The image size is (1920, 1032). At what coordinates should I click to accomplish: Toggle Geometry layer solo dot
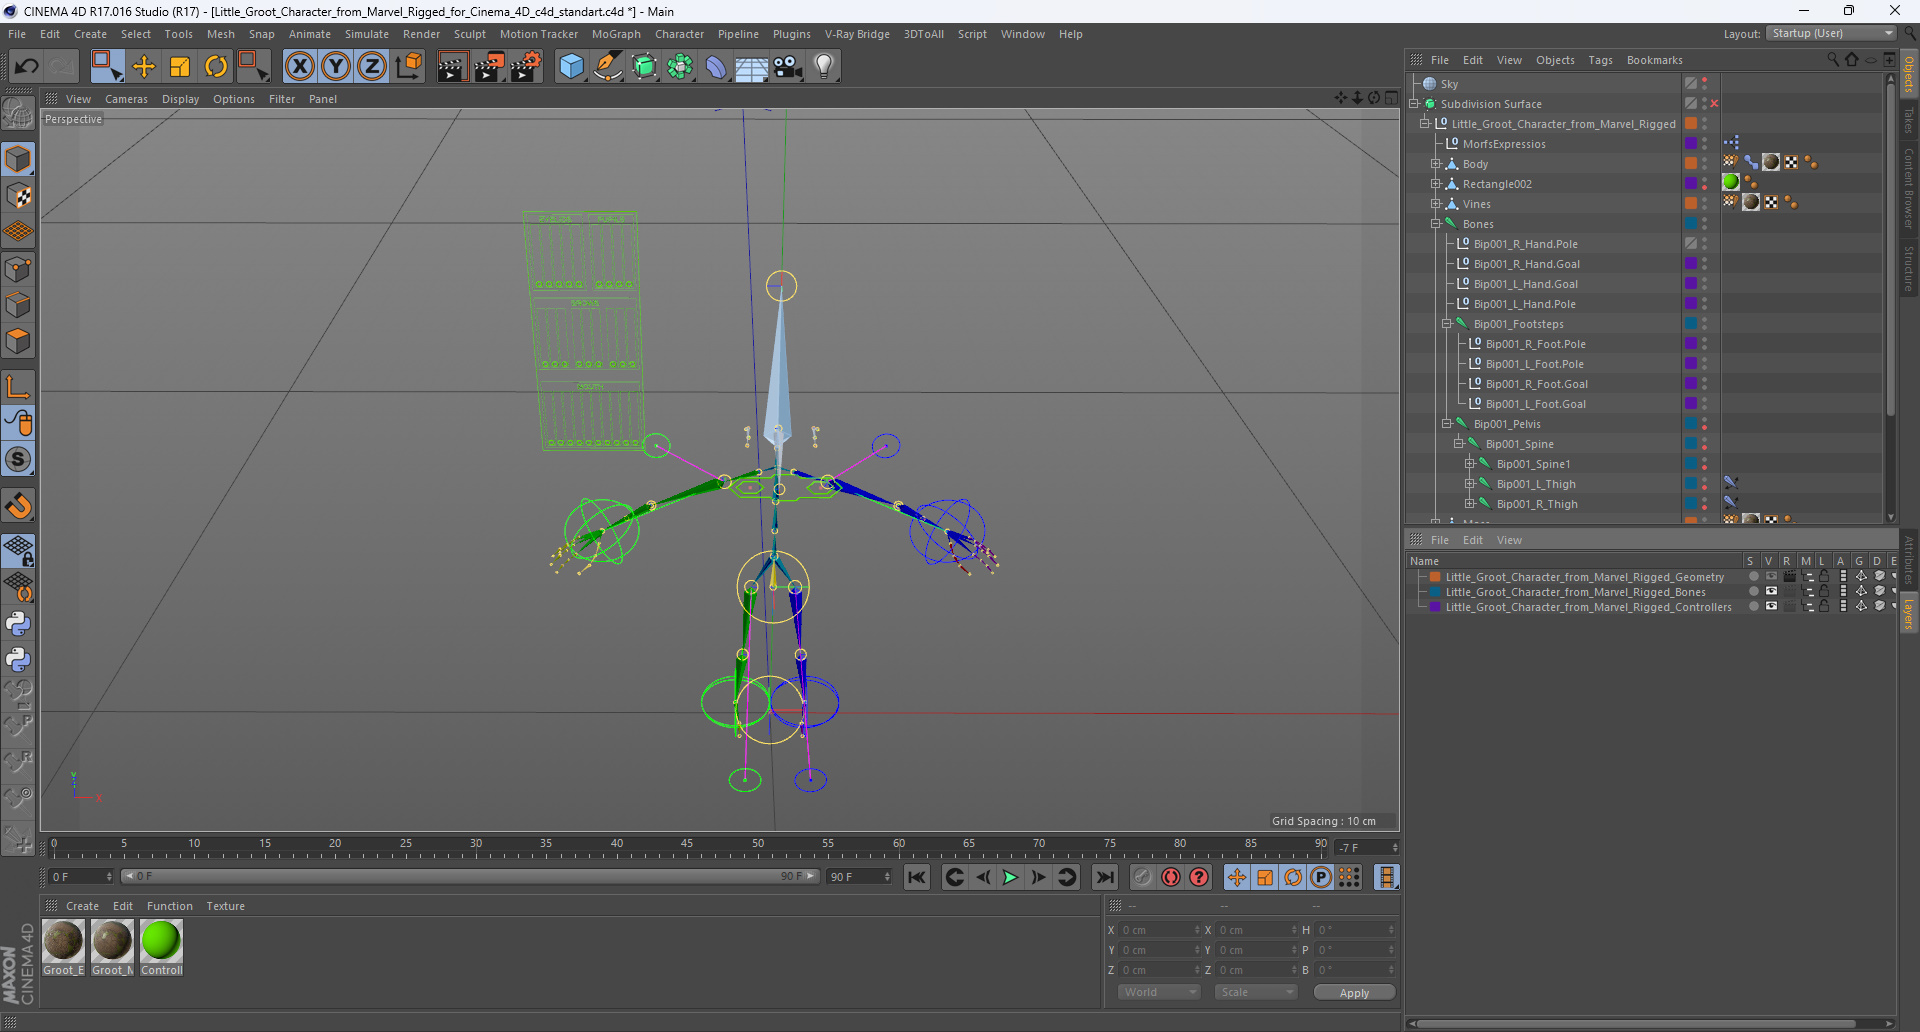pyautogui.click(x=1753, y=577)
